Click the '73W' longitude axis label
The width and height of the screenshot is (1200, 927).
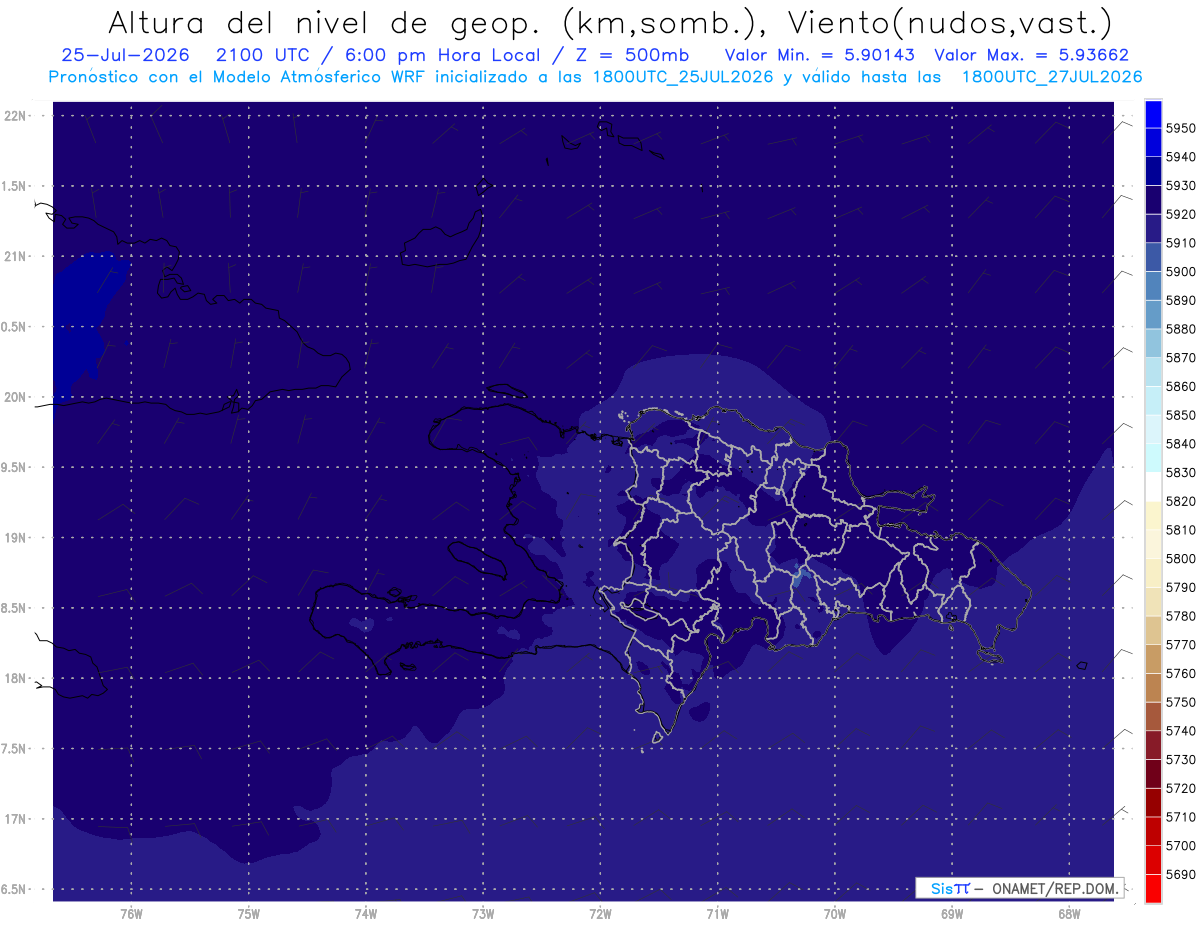pyautogui.click(x=483, y=914)
